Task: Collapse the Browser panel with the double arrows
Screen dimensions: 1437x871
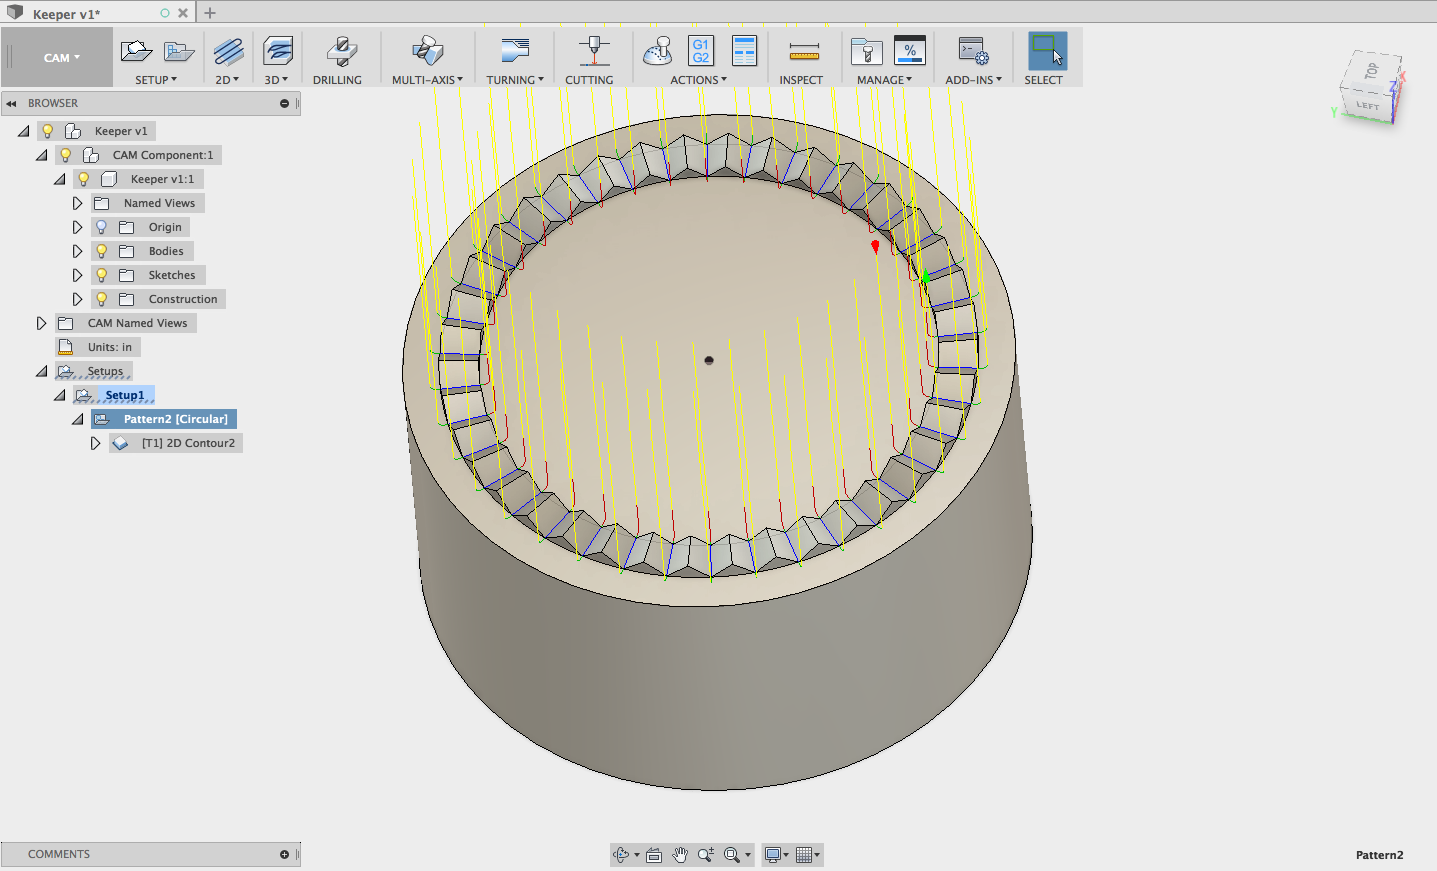Action: coord(11,103)
